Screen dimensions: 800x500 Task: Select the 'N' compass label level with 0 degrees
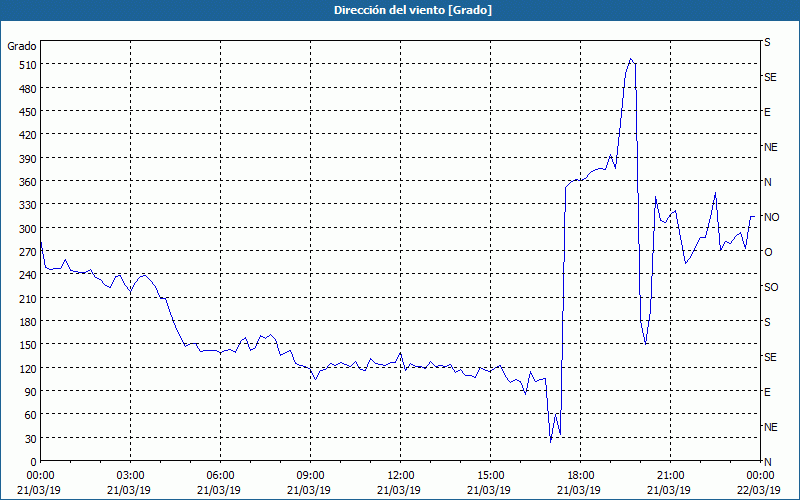coord(767,462)
